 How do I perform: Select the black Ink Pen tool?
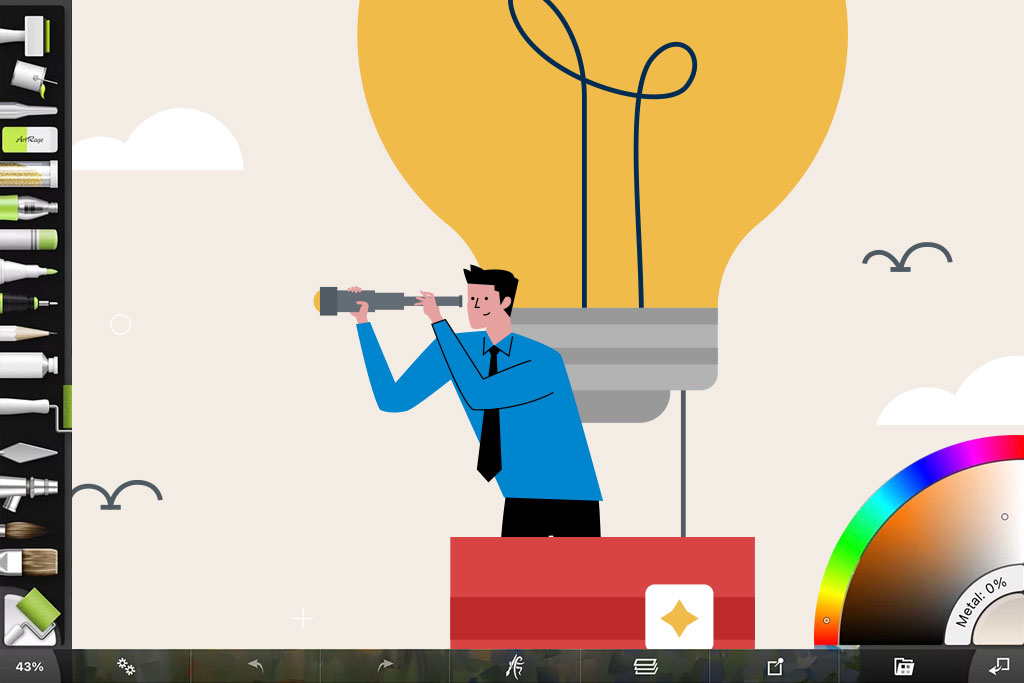click(29, 303)
